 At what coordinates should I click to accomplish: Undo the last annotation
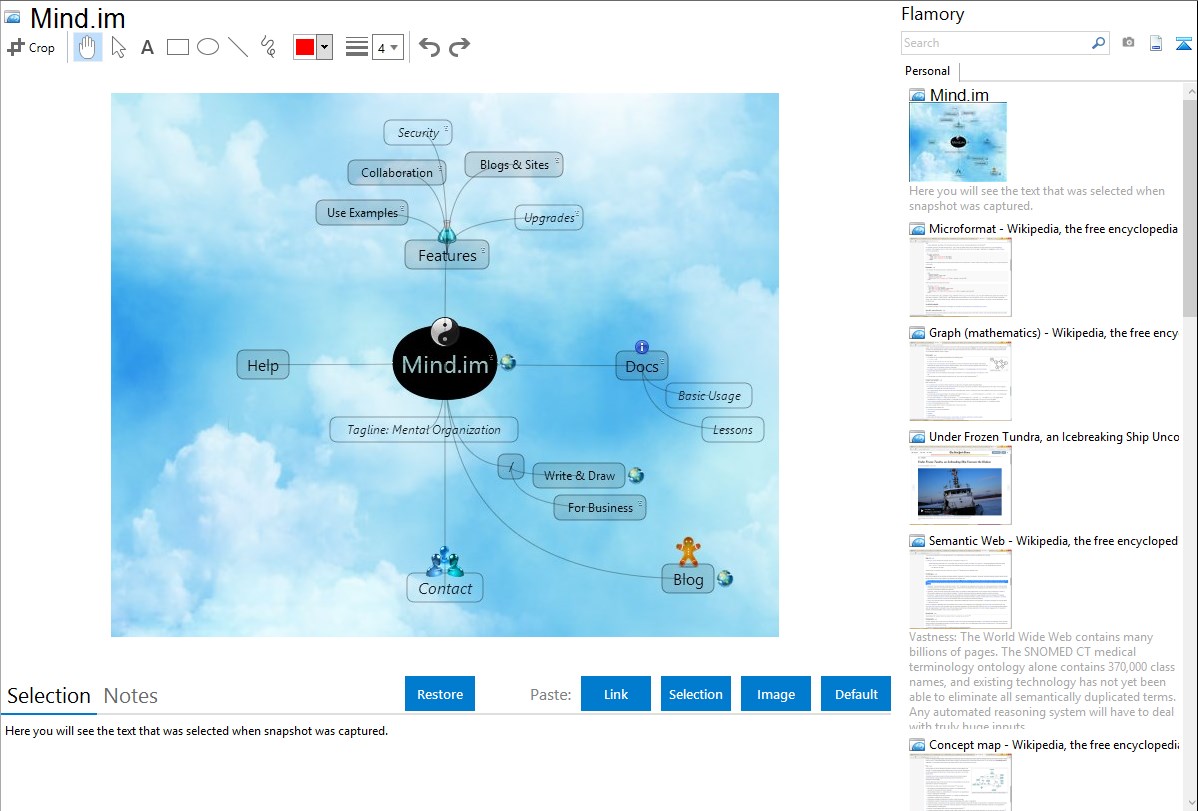point(429,47)
